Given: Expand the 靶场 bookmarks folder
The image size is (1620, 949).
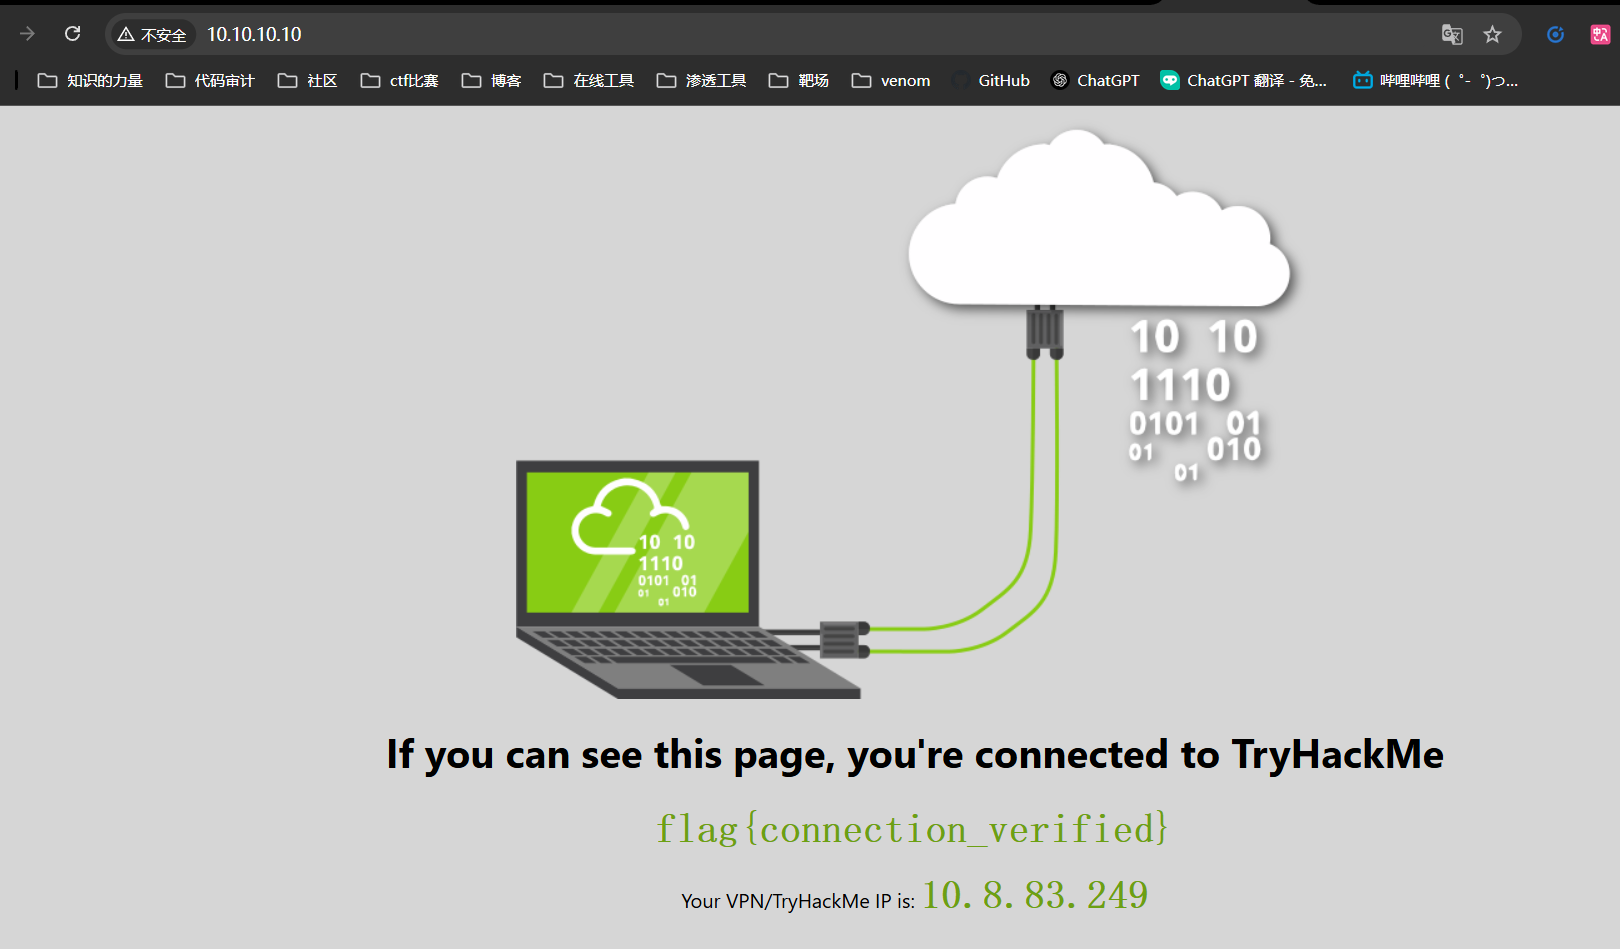Looking at the screenshot, I should point(798,80).
